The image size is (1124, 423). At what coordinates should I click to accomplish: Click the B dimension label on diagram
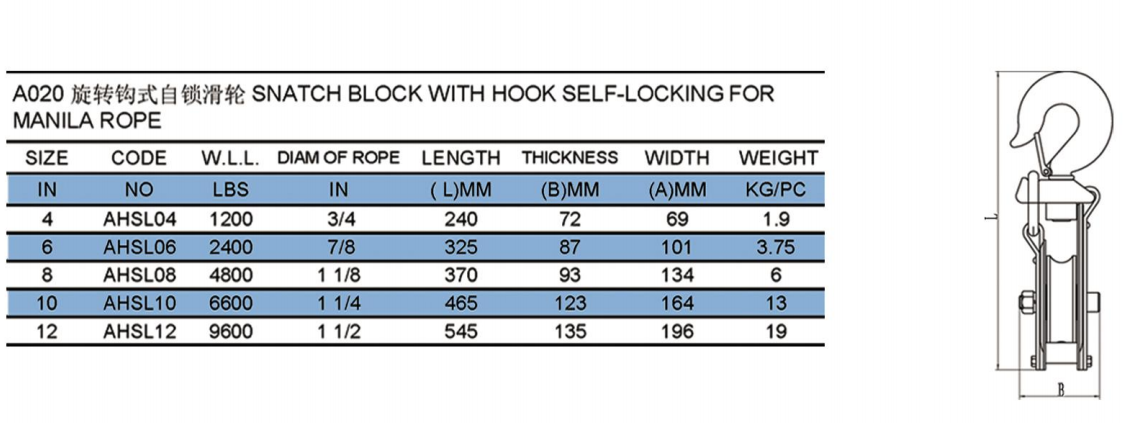1060,389
